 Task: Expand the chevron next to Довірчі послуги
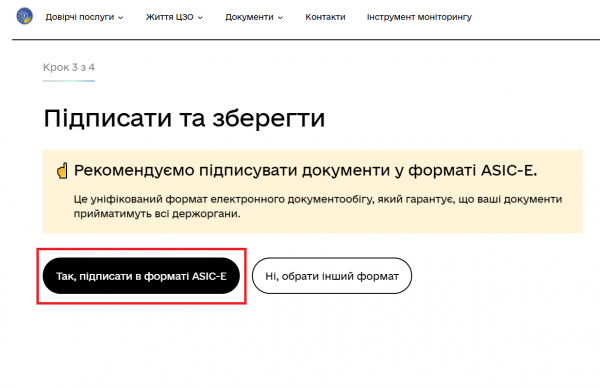[121, 18]
